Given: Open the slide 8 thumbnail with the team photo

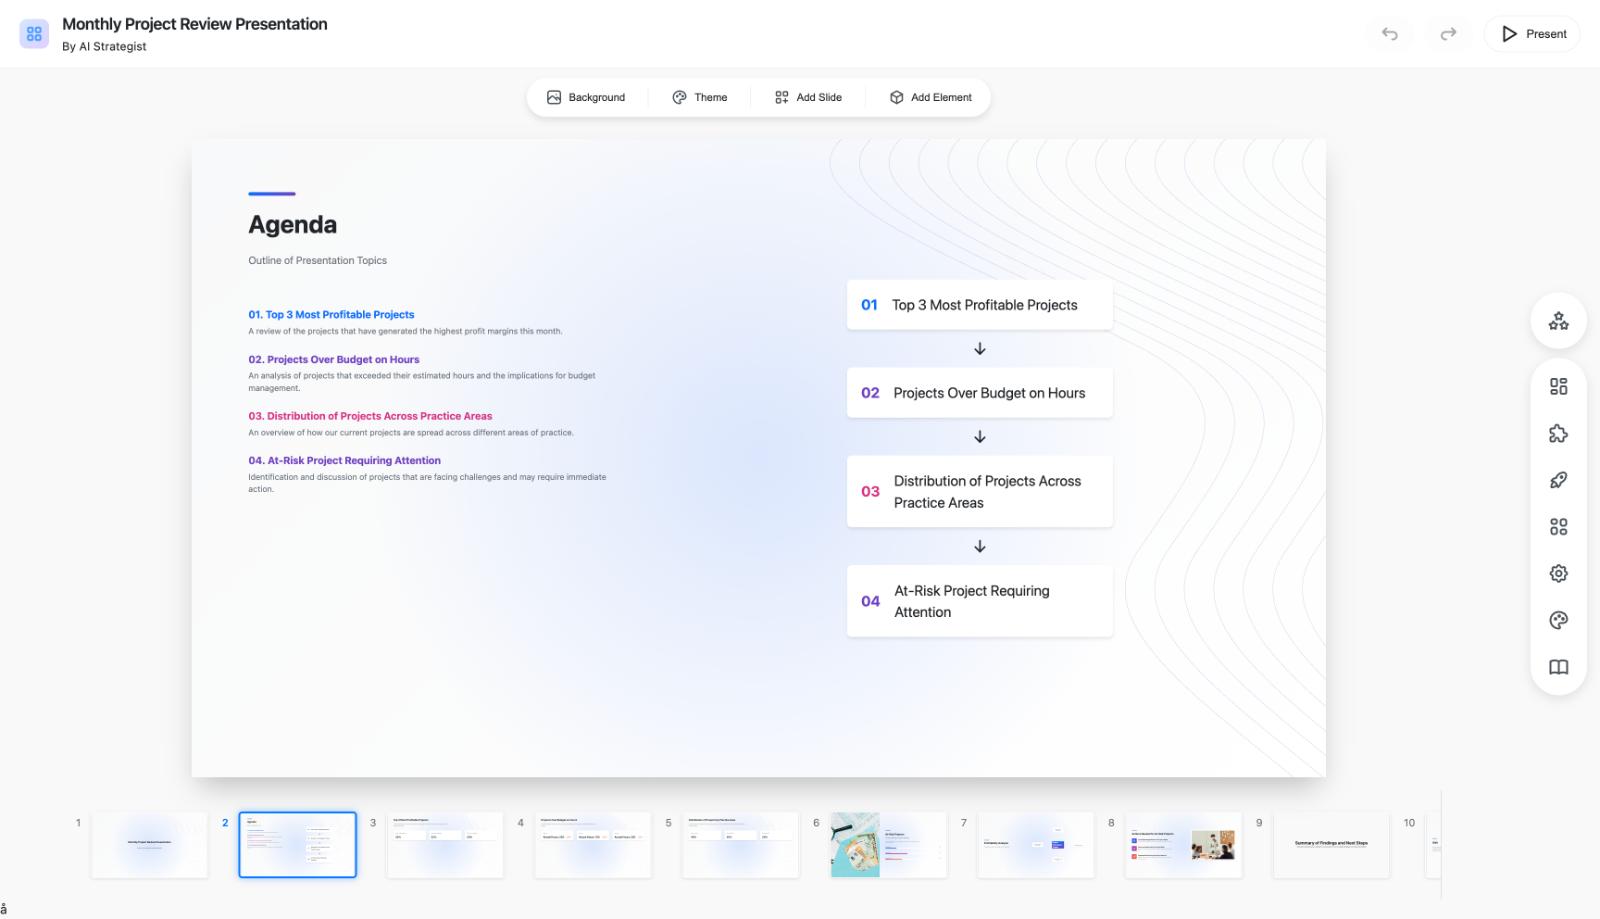Looking at the screenshot, I should point(1184,844).
